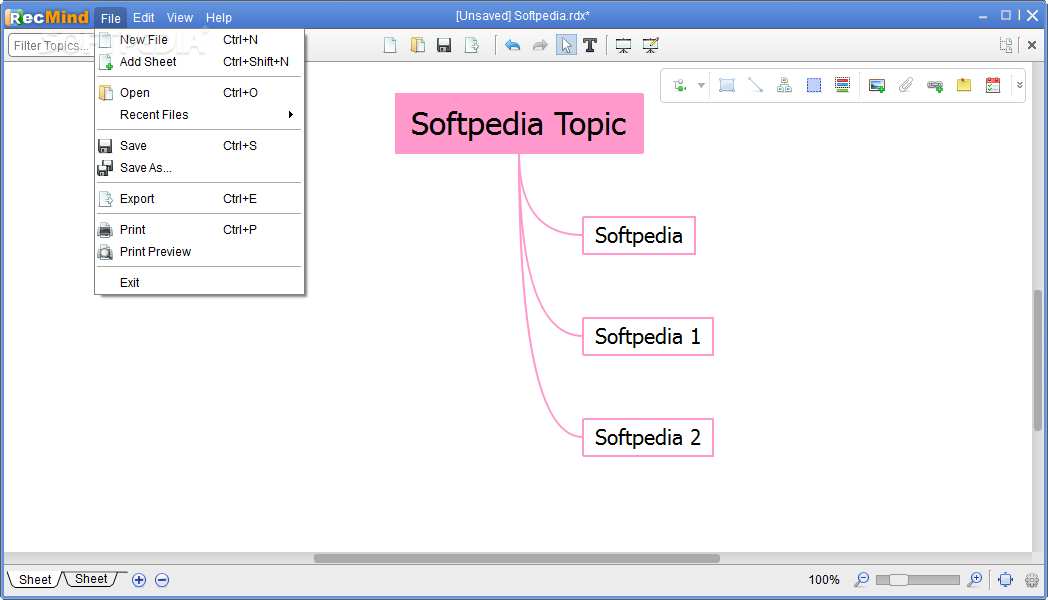
Task: Click the summary colored lines icon
Action: click(x=842, y=86)
